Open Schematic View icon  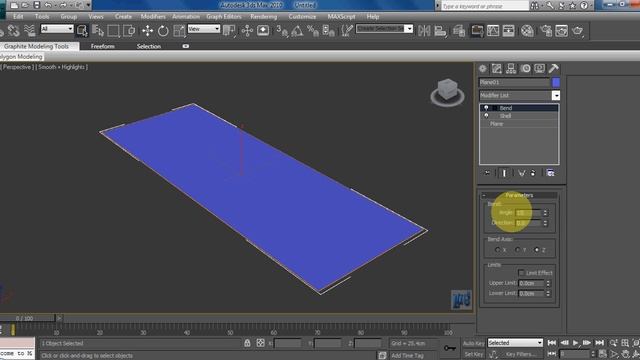coord(508,31)
